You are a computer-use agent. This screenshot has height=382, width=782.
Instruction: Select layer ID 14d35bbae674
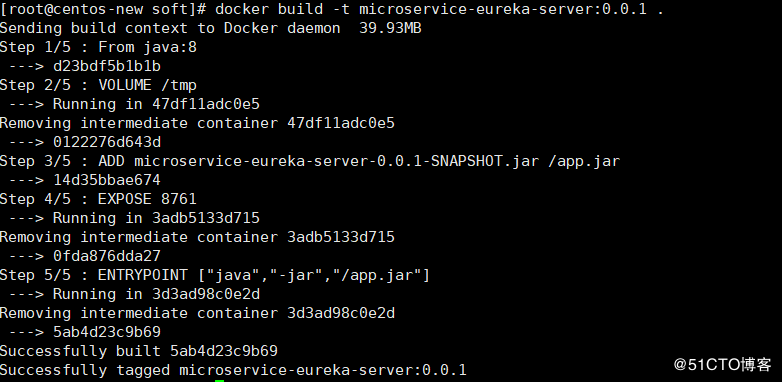click(107, 180)
